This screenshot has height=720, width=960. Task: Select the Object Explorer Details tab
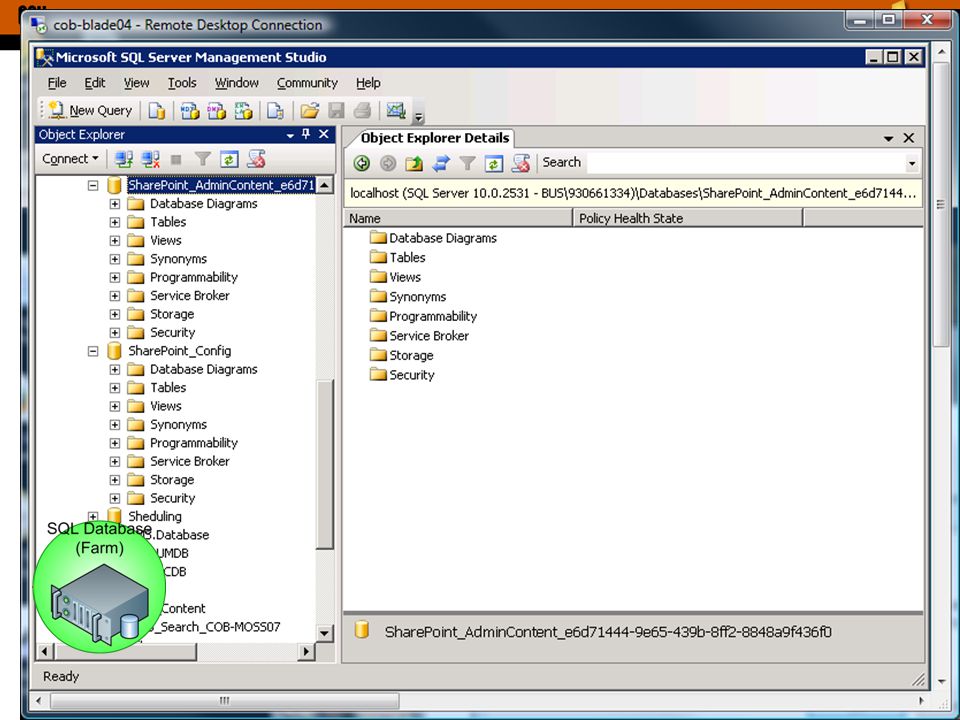(x=435, y=138)
